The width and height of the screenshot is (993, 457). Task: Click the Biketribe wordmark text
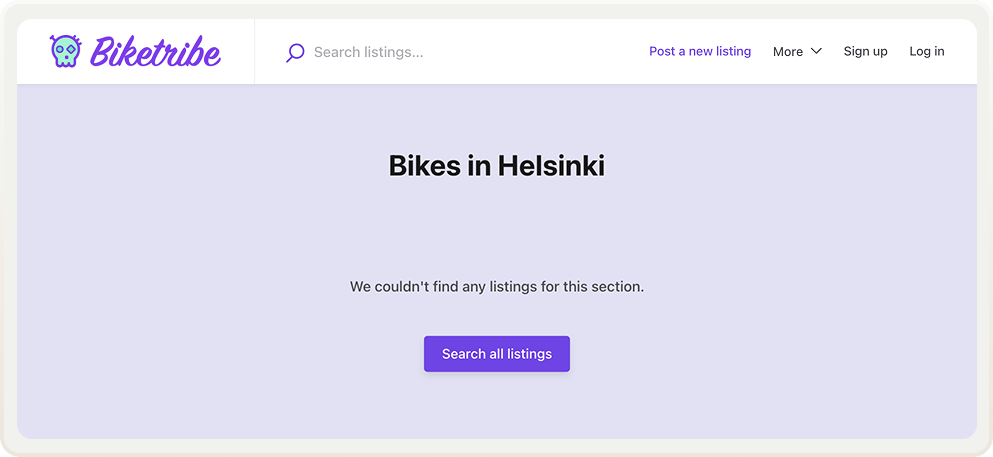pos(155,51)
